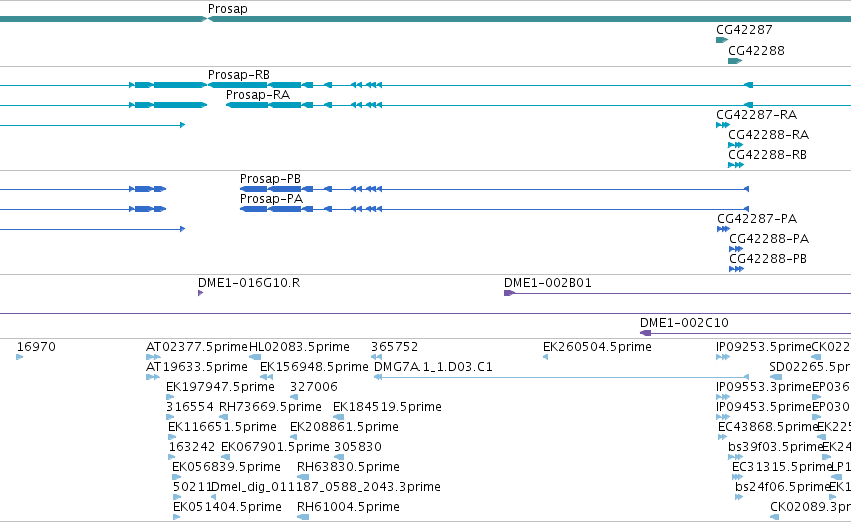
Task: Click the IP09553.3prime EST glyph
Action: (723, 397)
